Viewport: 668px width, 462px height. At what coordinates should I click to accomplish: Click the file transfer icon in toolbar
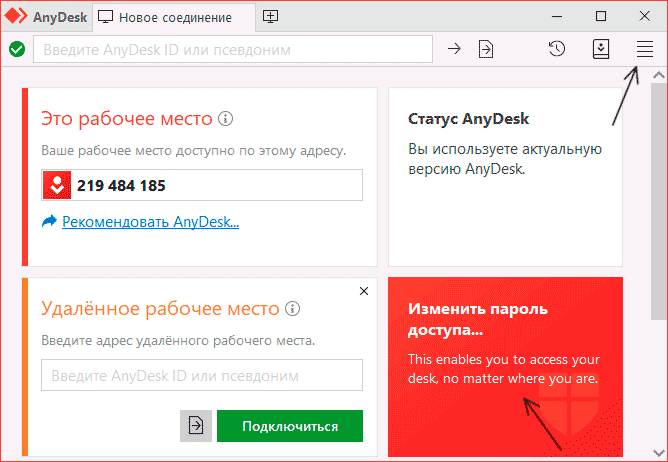click(486, 49)
